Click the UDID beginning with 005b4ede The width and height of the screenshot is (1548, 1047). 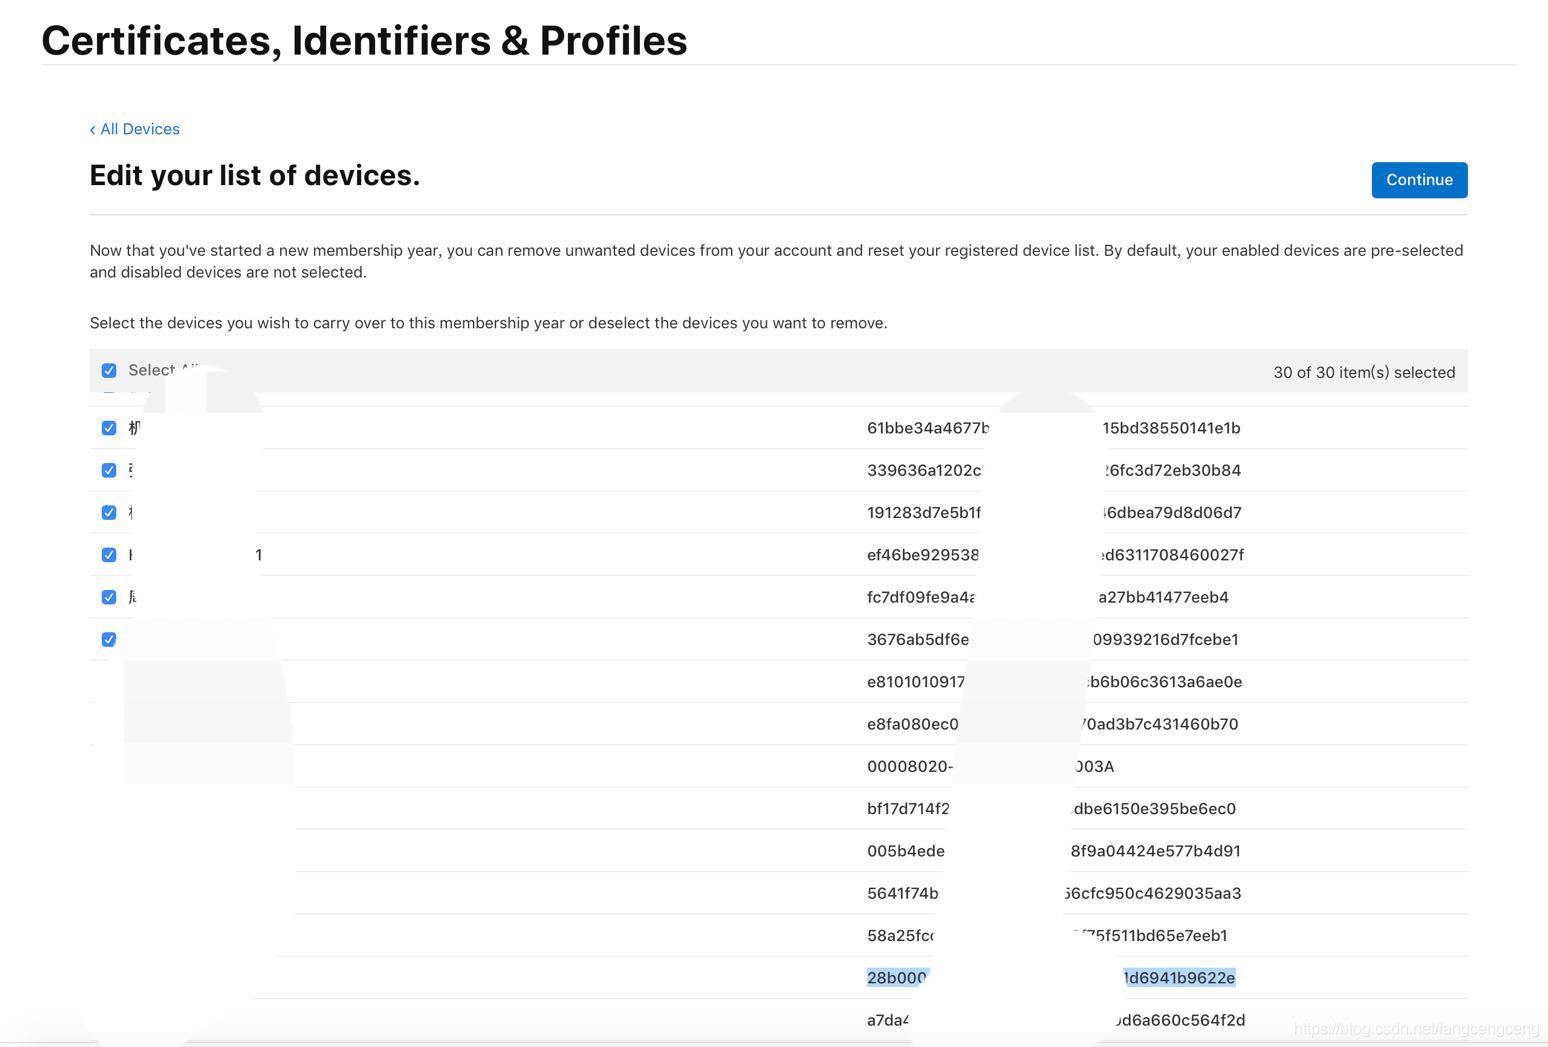[x=905, y=851]
